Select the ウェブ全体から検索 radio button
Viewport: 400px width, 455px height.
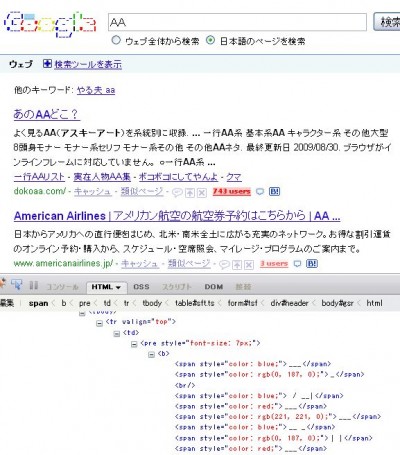point(116,40)
